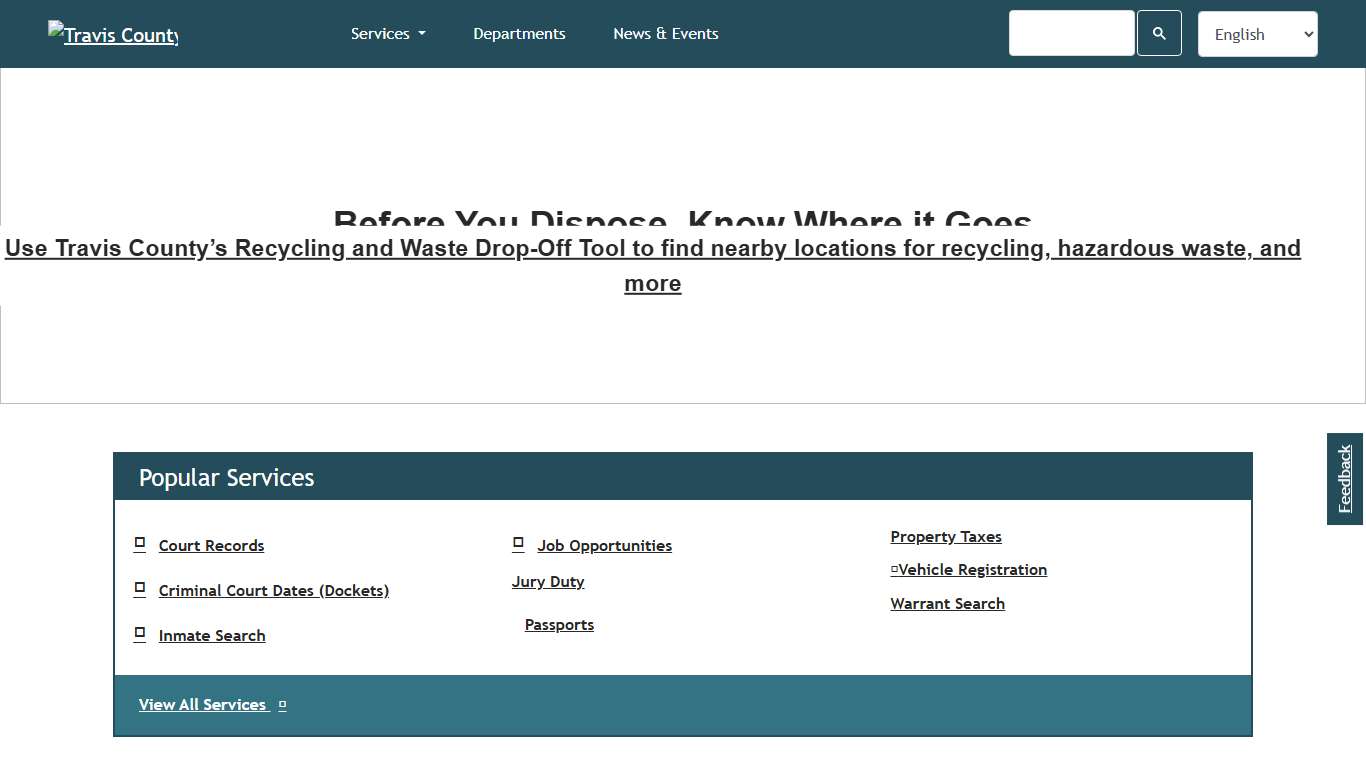Expand the Services dropdown menu
This screenshot has height=768, width=1366.
pos(388,33)
